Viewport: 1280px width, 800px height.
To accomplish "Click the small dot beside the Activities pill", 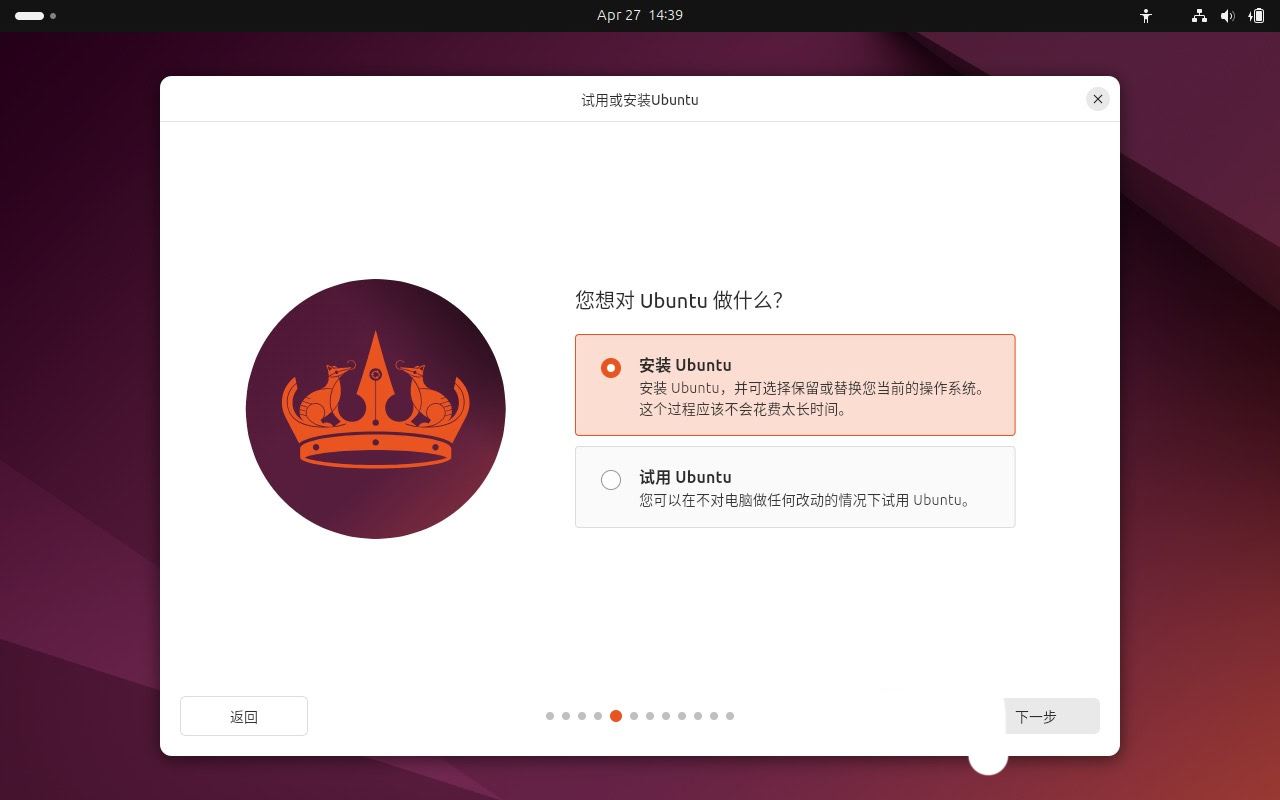I will [53, 16].
